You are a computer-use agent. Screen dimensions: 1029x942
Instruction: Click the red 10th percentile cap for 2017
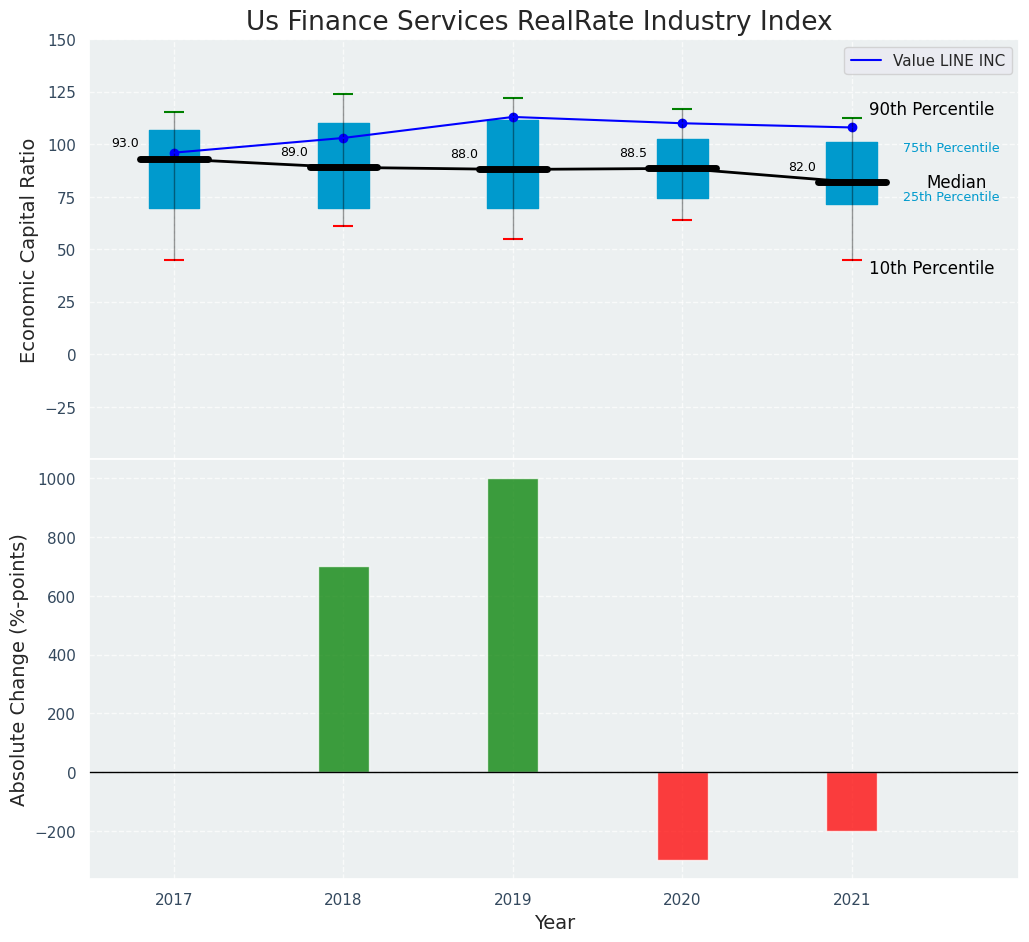[174, 260]
